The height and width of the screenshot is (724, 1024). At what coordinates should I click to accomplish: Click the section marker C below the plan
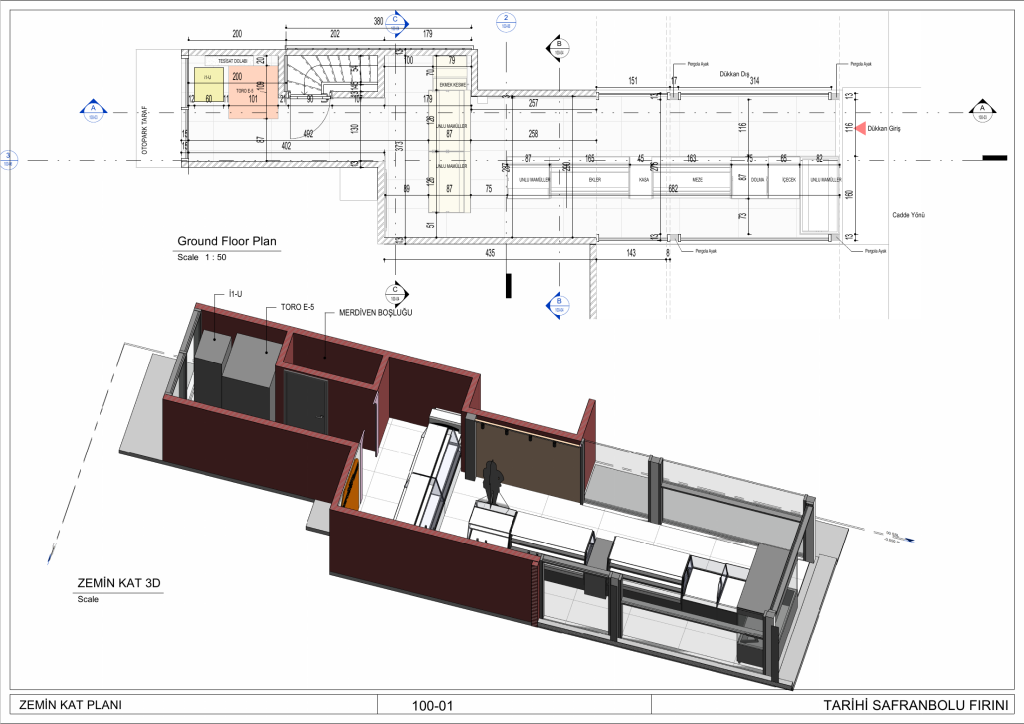(x=395, y=294)
